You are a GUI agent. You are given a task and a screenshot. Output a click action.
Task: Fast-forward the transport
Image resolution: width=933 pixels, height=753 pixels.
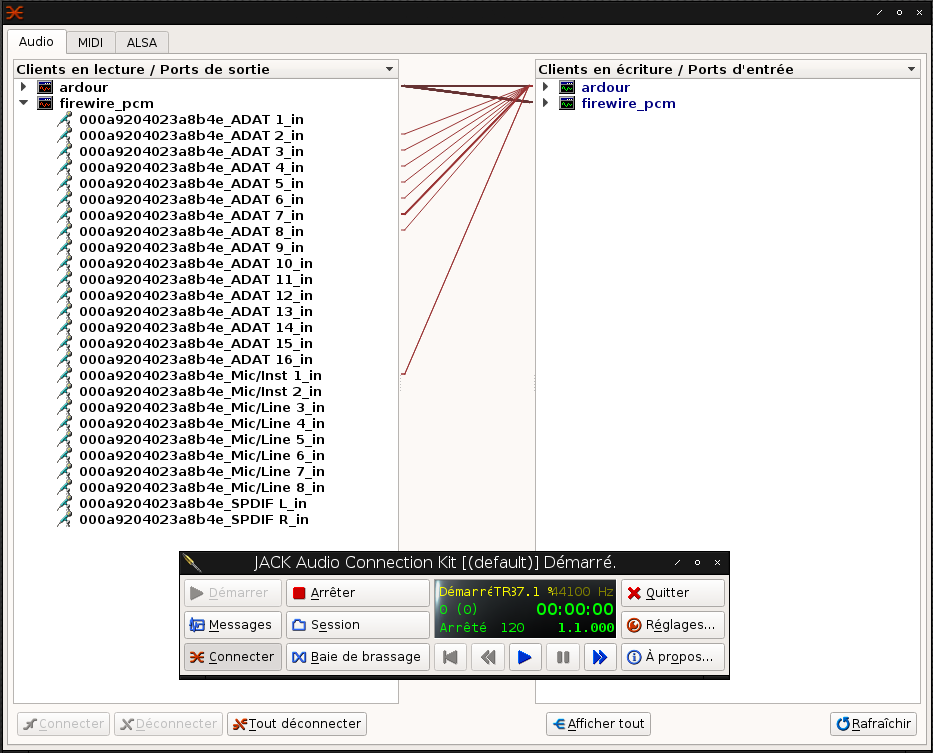600,657
